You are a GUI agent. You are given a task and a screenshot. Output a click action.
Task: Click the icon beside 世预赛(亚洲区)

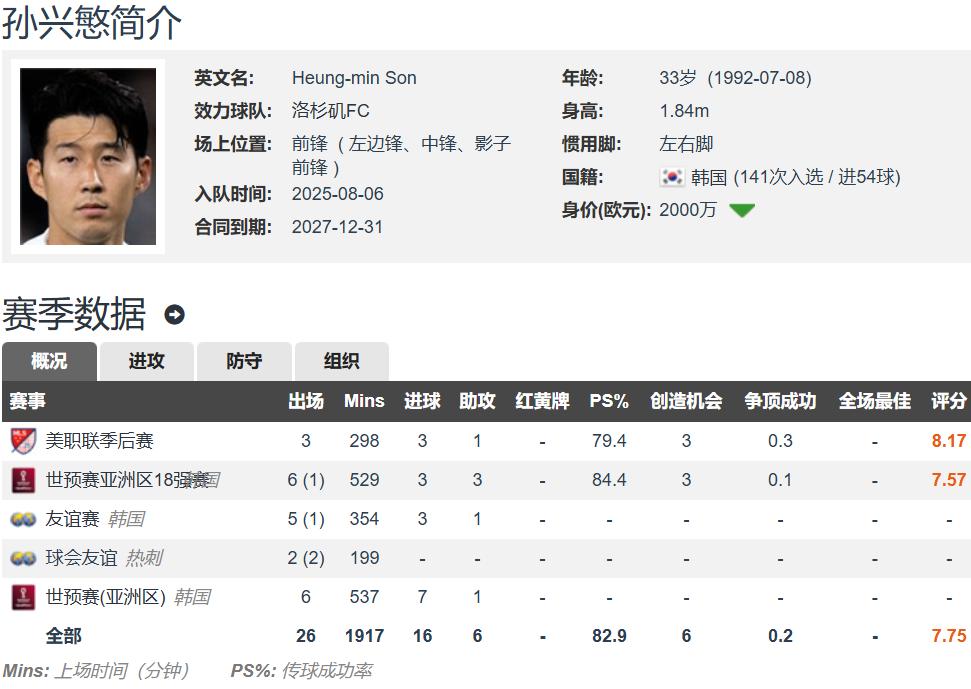coord(23,597)
